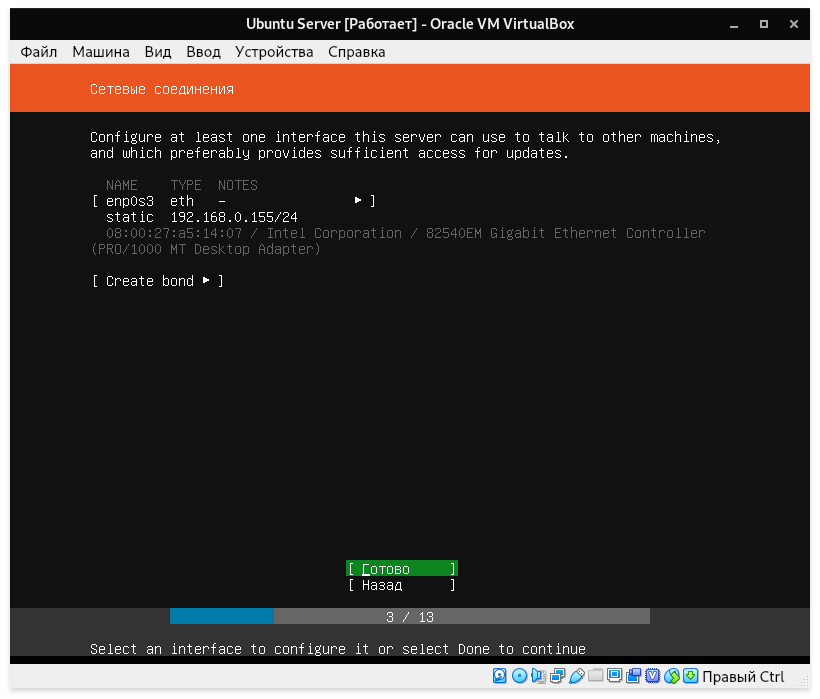The height and width of the screenshot is (699, 820).
Task: Click the Назад button
Action: click(x=402, y=585)
